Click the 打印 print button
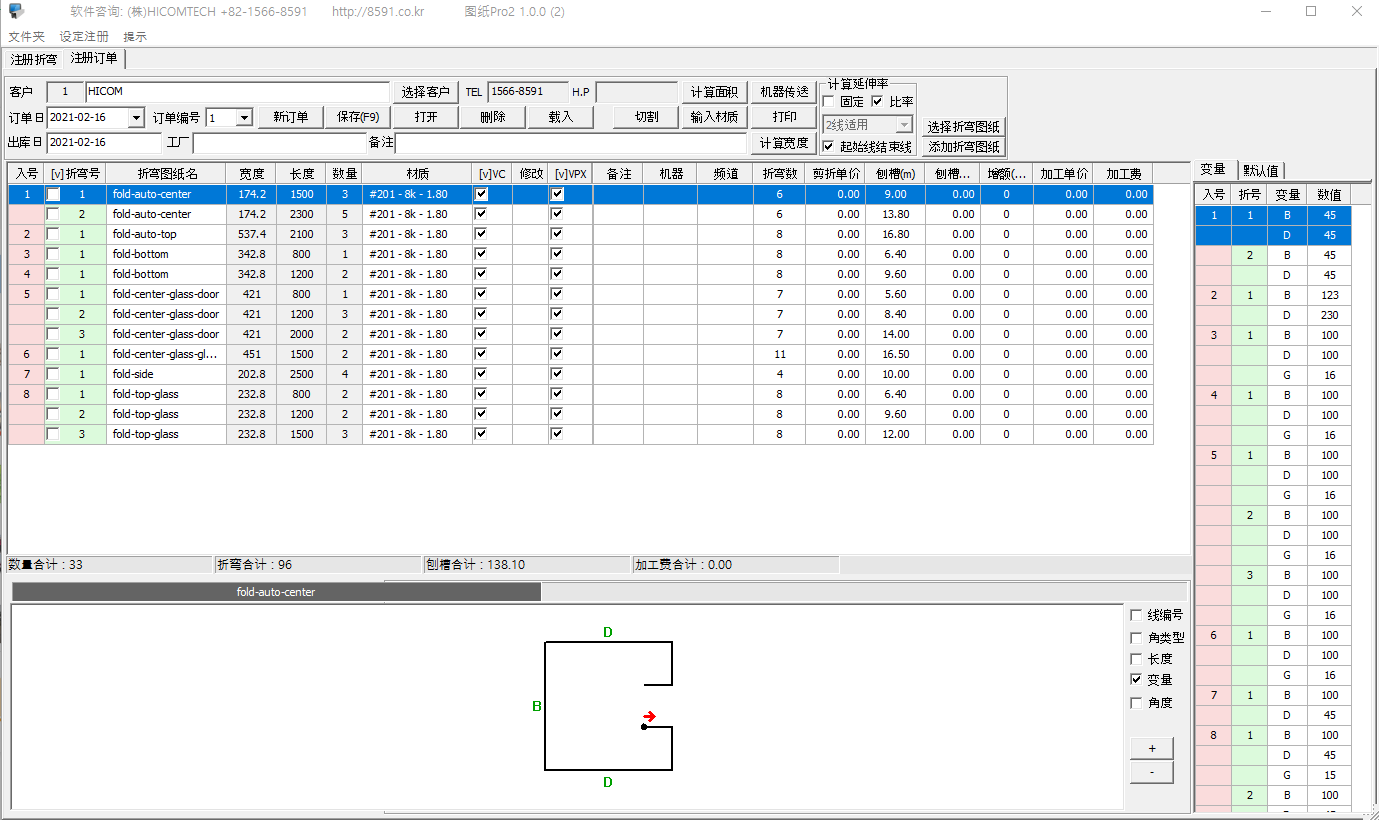Screen dimensions: 1379x820 pos(784,117)
